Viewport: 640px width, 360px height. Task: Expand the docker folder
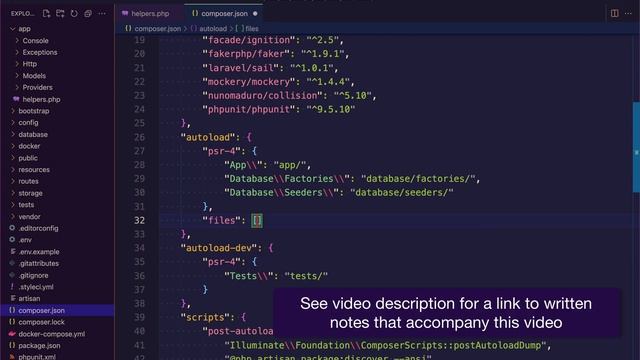tap(13, 146)
